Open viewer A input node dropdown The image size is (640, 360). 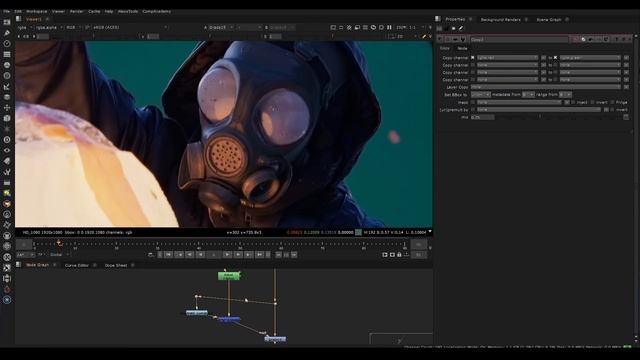pyautogui.click(x=221, y=27)
